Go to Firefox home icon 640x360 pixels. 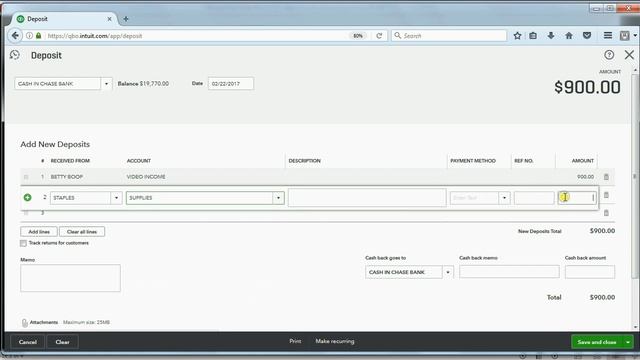(x=569, y=36)
